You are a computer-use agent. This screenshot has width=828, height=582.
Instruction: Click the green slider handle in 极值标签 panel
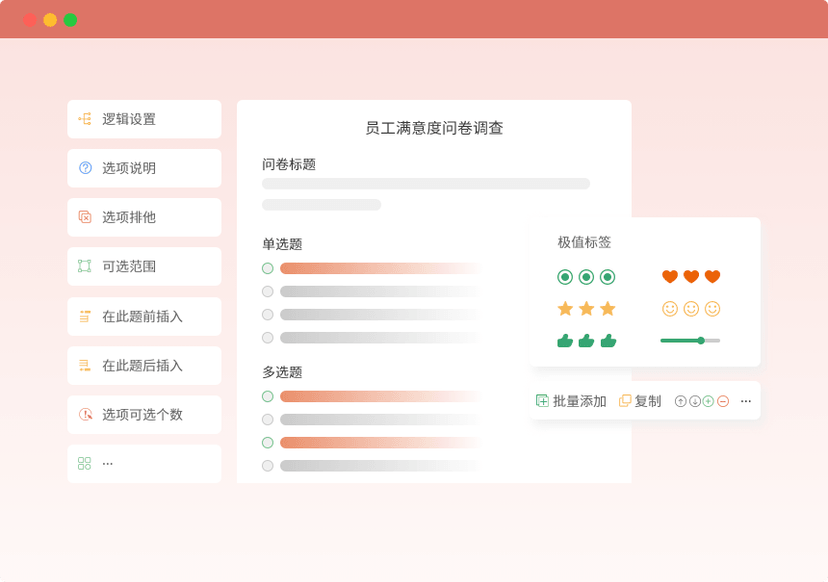point(701,341)
